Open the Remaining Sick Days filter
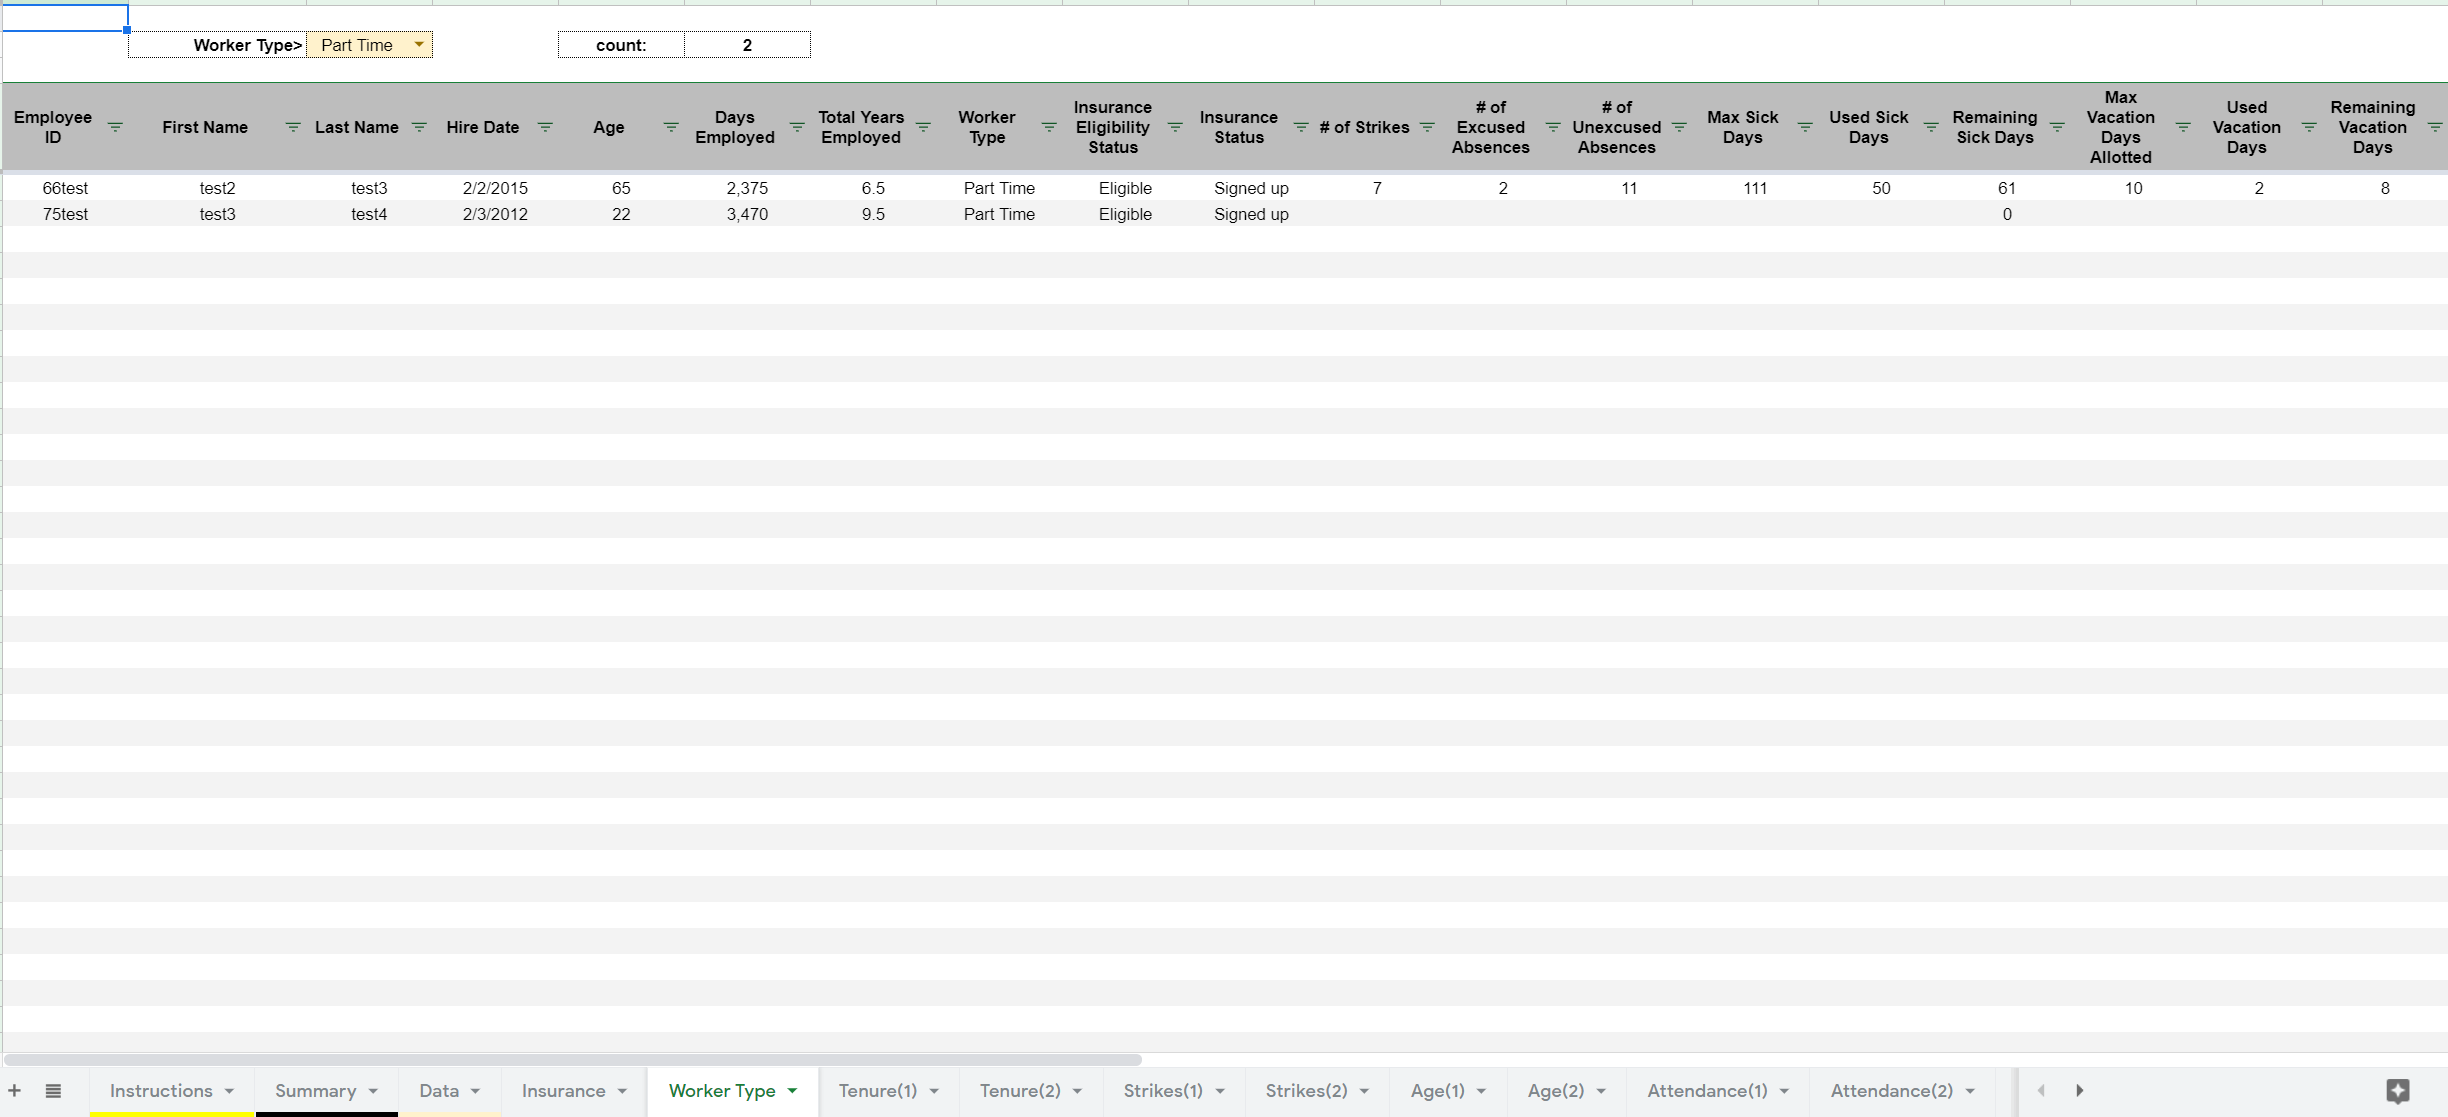Screen dimensions: 2448x1117 2057,127
